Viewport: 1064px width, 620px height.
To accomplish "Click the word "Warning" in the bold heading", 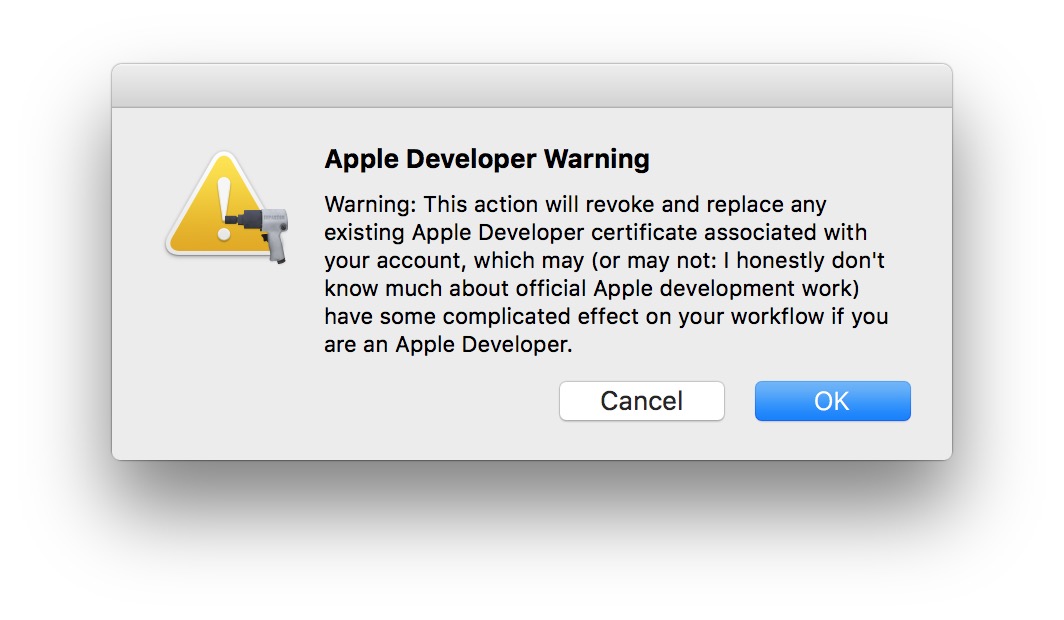I will click(x=596, y=161).
